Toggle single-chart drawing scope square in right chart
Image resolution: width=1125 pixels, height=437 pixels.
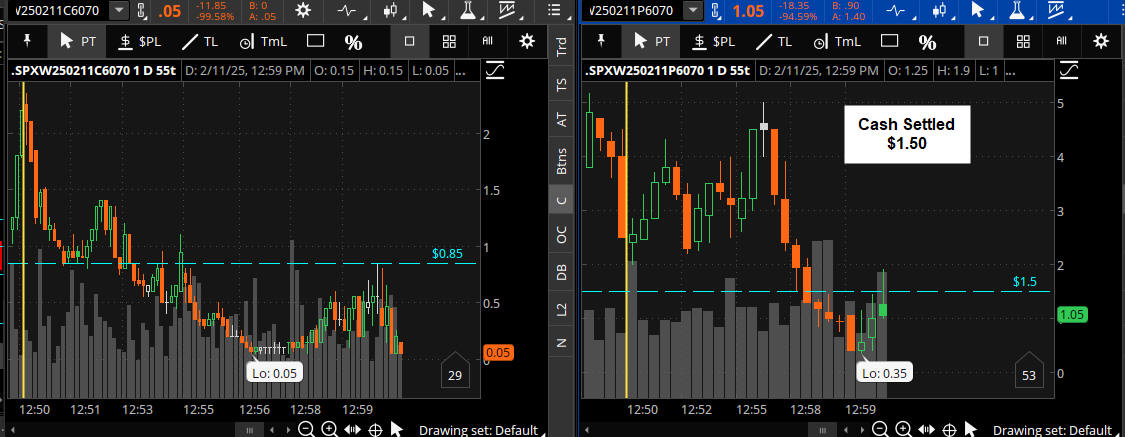tap(983, 41)
